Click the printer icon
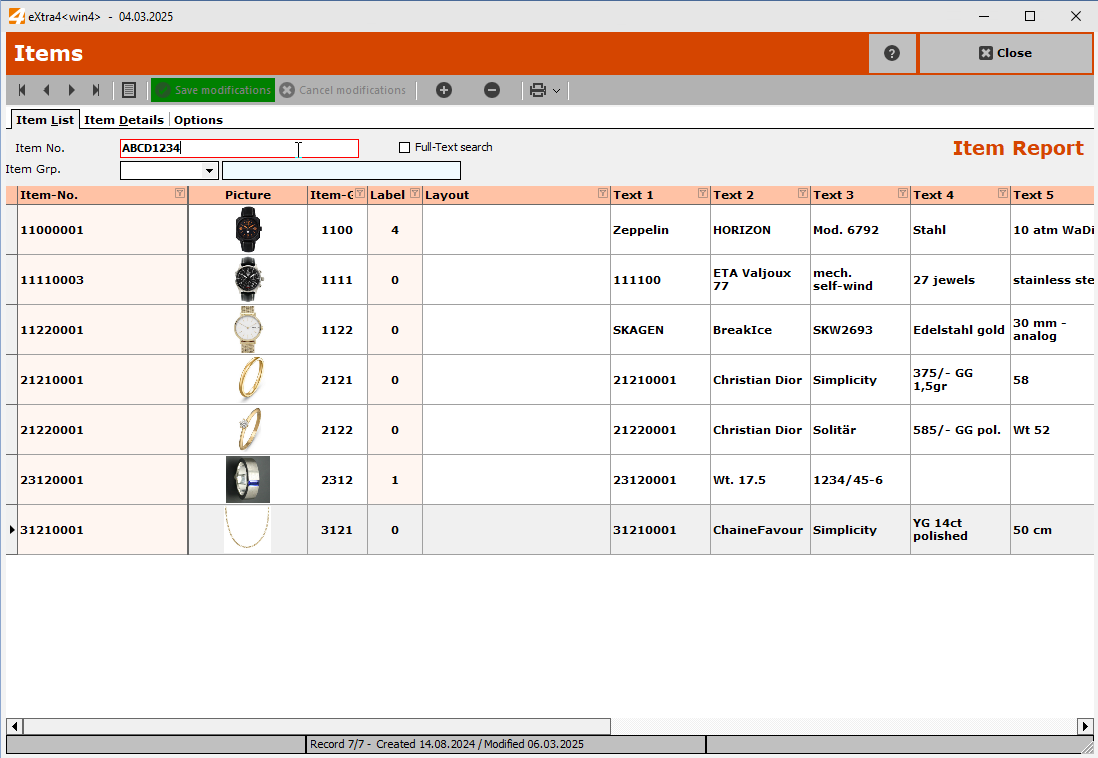This screenshot has height=758, width=1098. 538,90
